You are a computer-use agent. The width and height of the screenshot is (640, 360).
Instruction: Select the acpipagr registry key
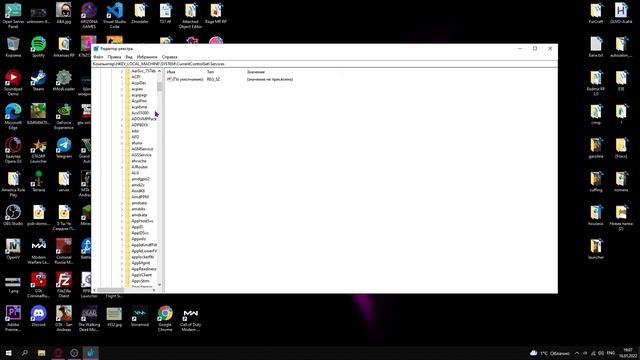(139, 95)
